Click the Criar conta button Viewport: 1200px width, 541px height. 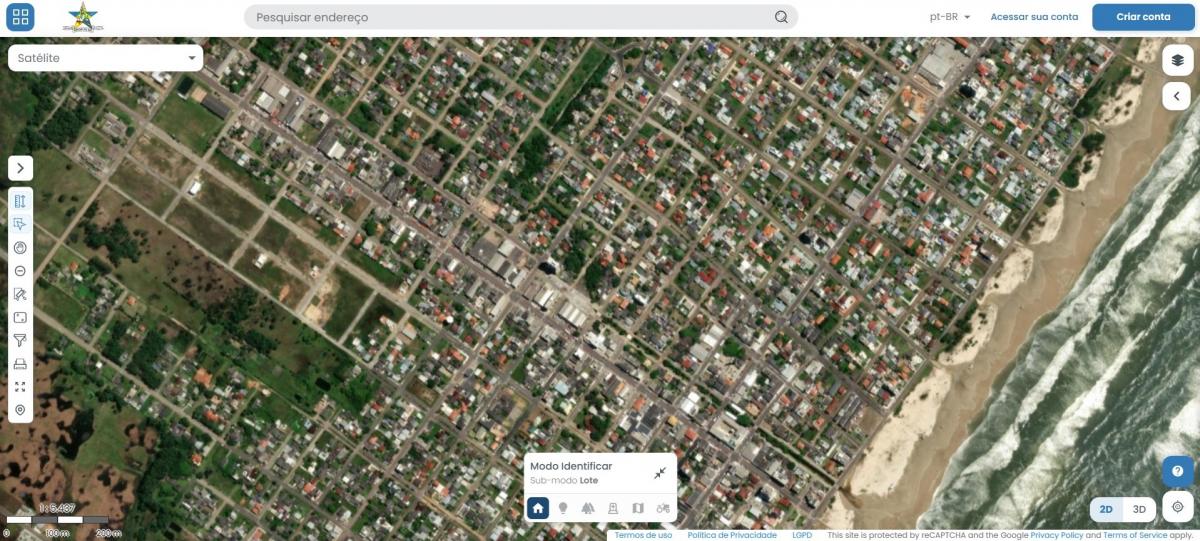(1142, 17)
